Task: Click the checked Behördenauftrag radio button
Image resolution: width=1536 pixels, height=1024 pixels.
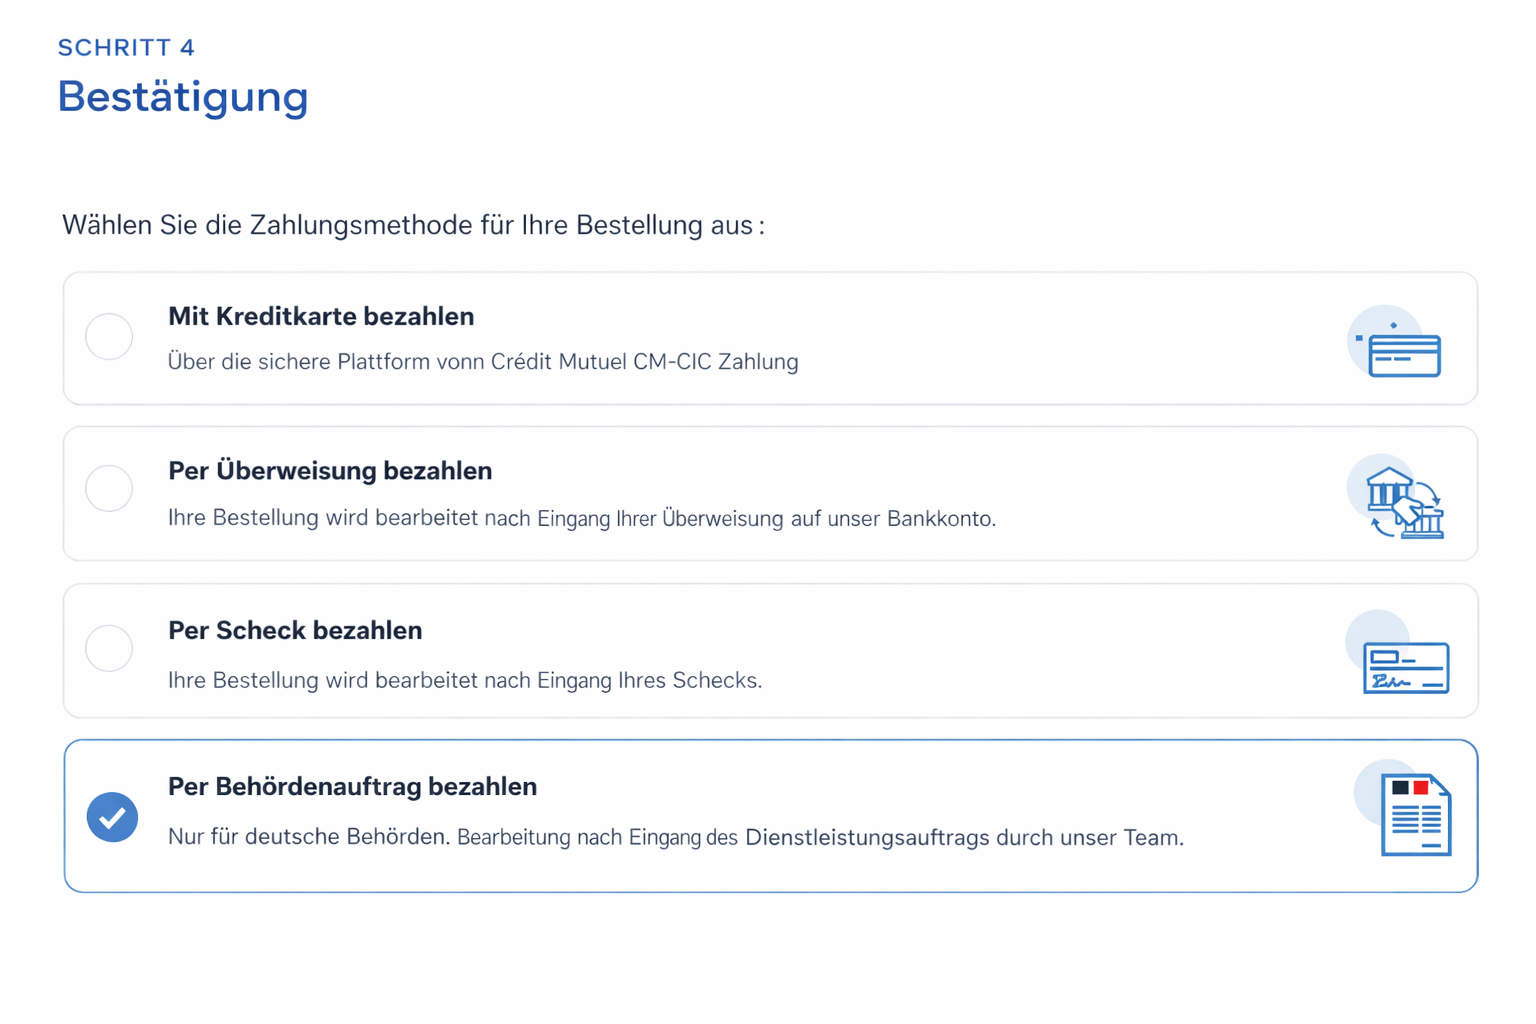Action: (112, 817)
